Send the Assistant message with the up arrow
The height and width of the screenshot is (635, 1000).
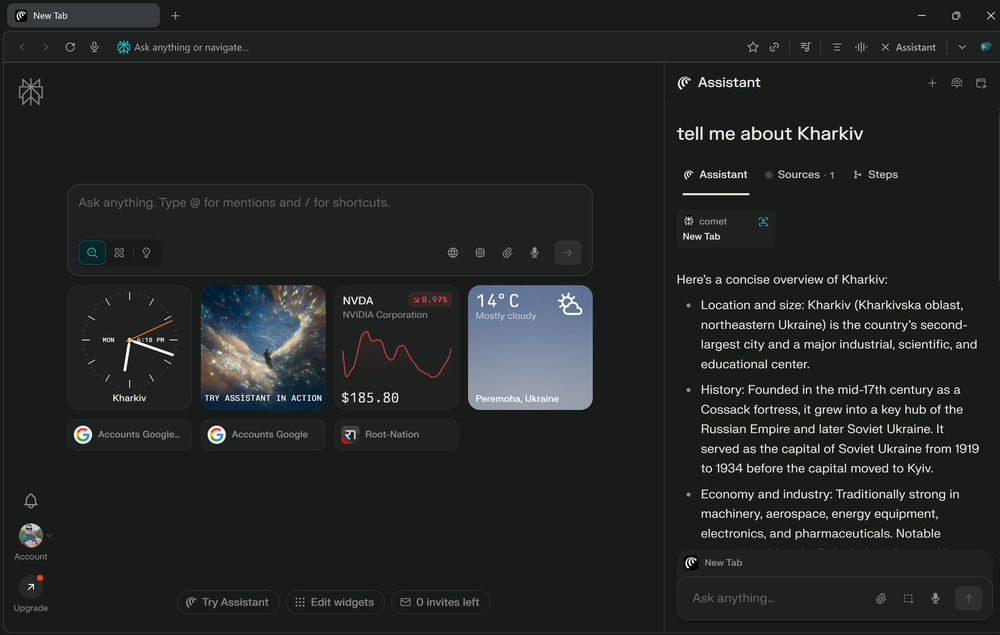click(968, 598)
